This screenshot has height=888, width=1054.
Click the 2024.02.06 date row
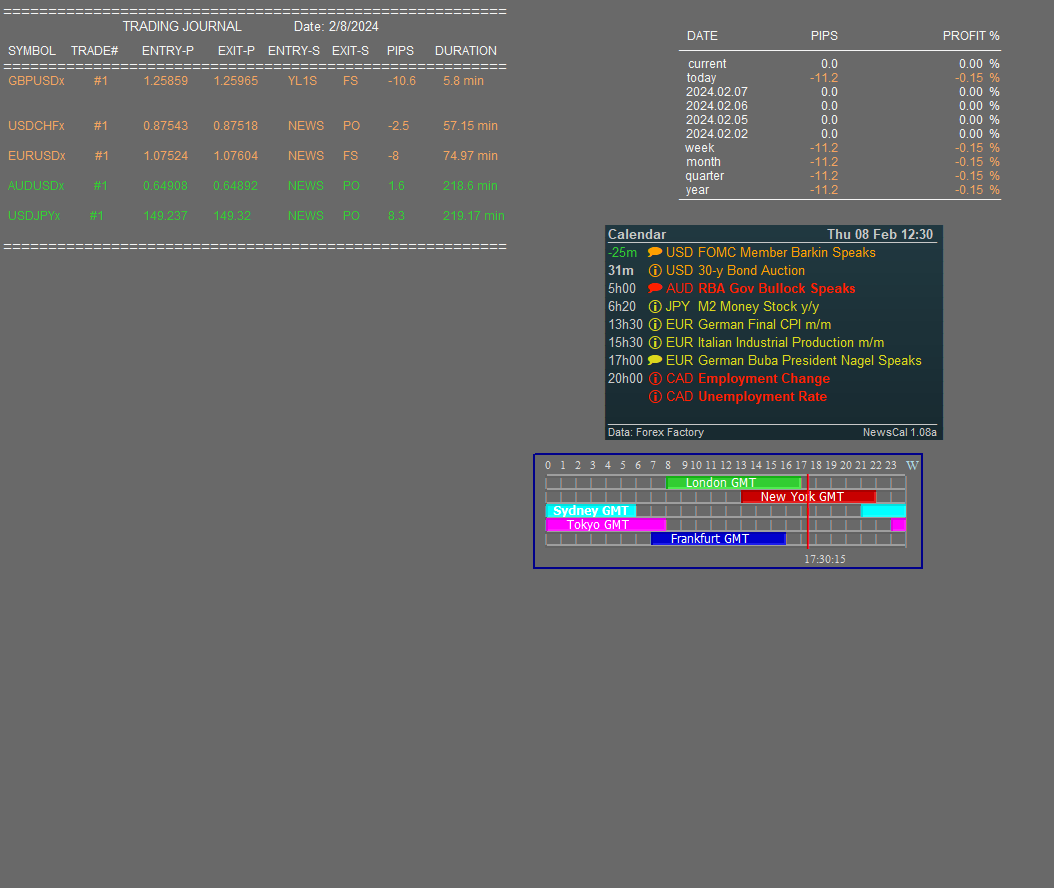coord(717,106)
